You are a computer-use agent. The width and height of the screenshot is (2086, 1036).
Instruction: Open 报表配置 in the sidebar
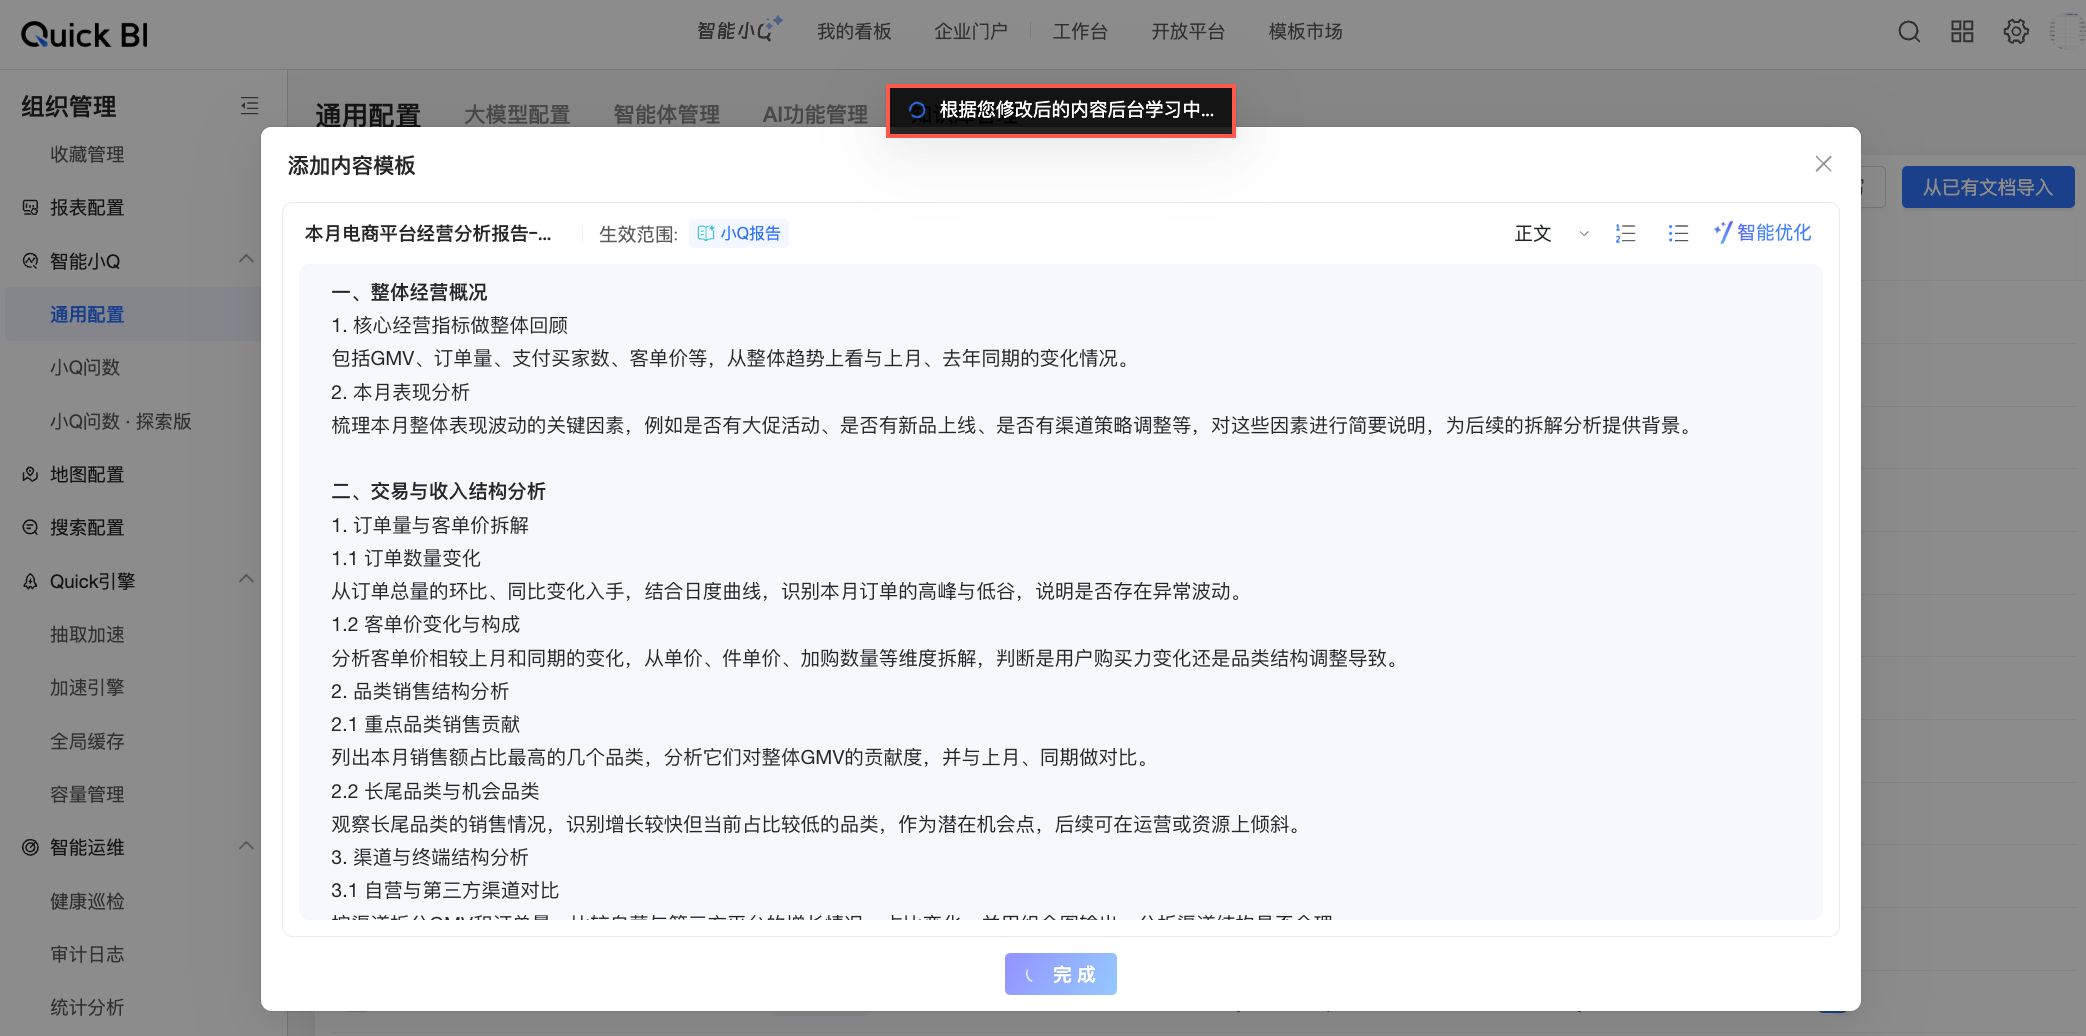click(87, 207)
